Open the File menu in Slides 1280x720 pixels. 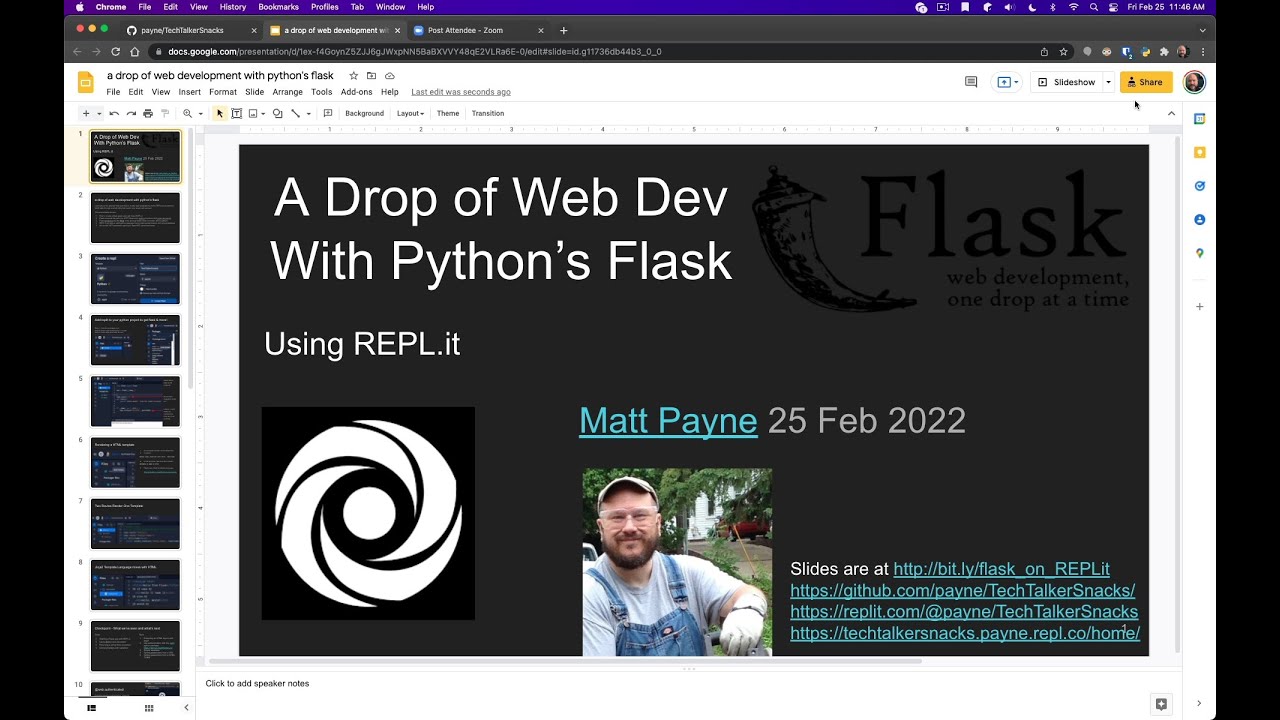click(113, 92)
